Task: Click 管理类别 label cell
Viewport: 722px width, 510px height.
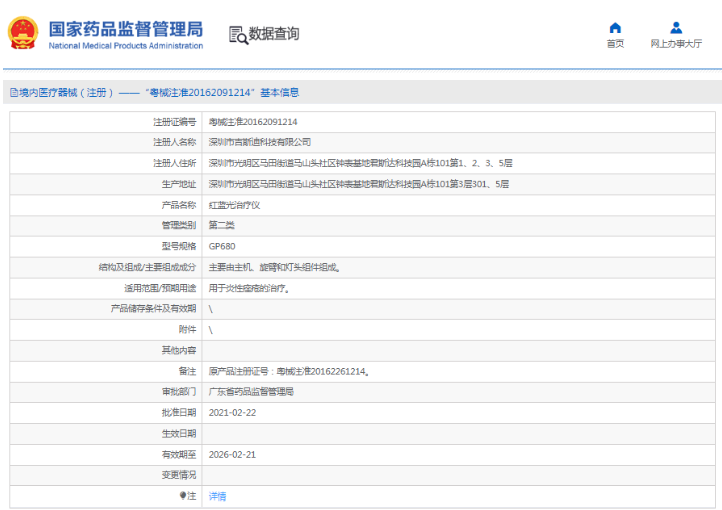Action: click(x=106, y=225)
